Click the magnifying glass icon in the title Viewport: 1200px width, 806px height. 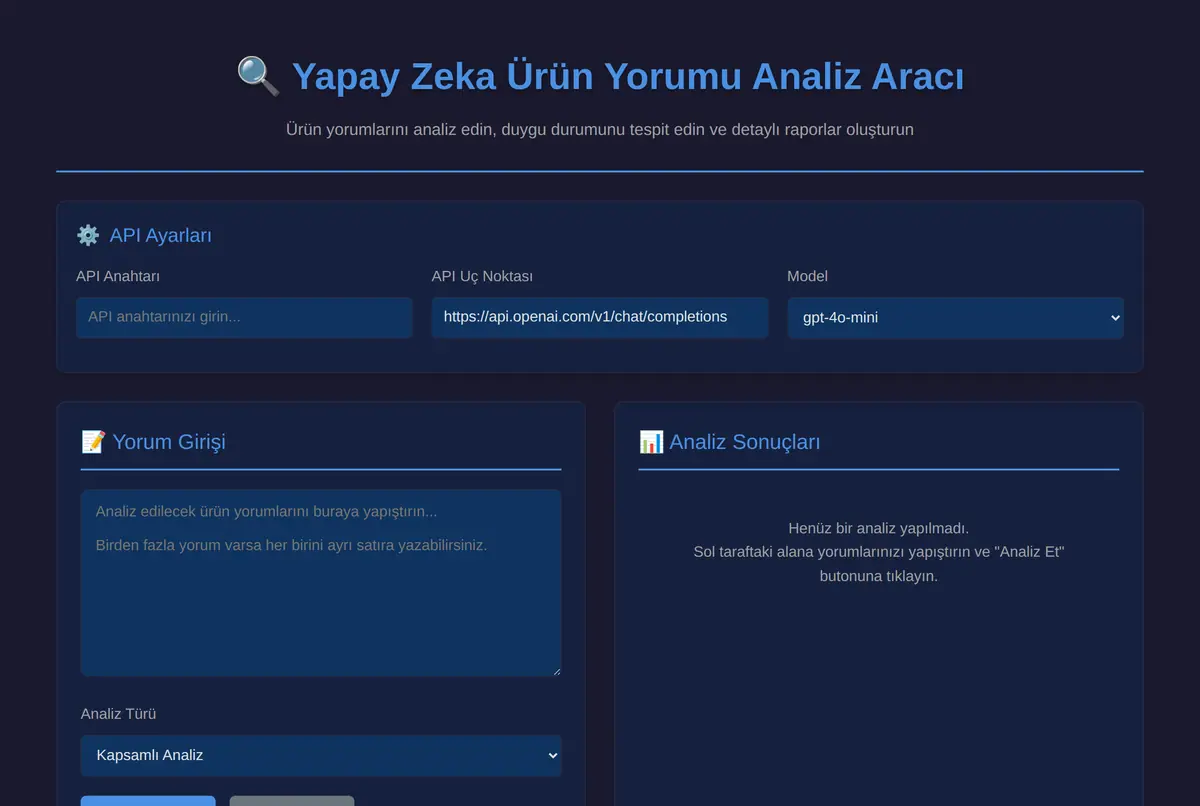click(258, 76)
